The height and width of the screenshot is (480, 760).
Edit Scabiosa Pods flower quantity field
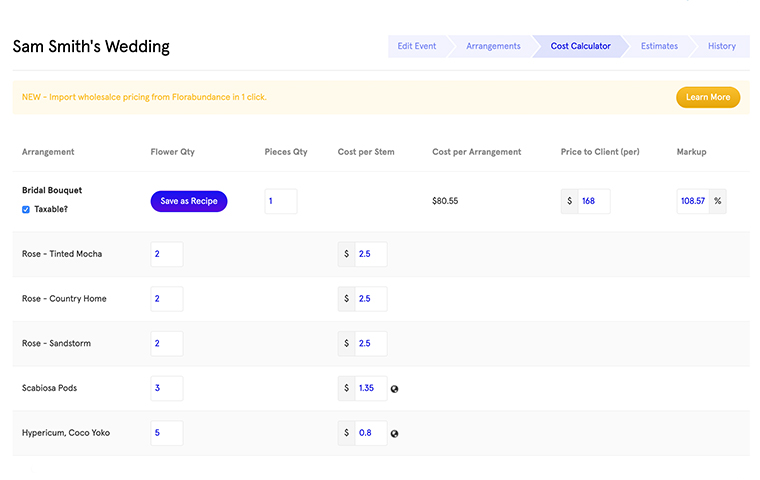(167, 388)
